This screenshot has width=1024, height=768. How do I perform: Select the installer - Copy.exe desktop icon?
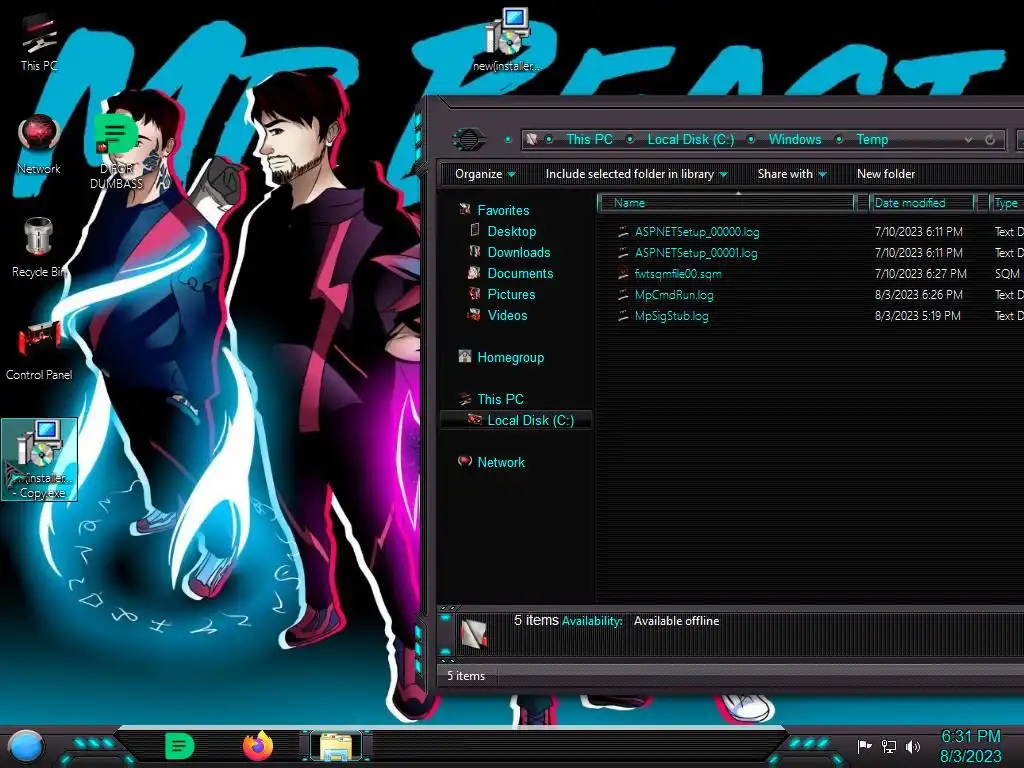click(x=39, y=460)
